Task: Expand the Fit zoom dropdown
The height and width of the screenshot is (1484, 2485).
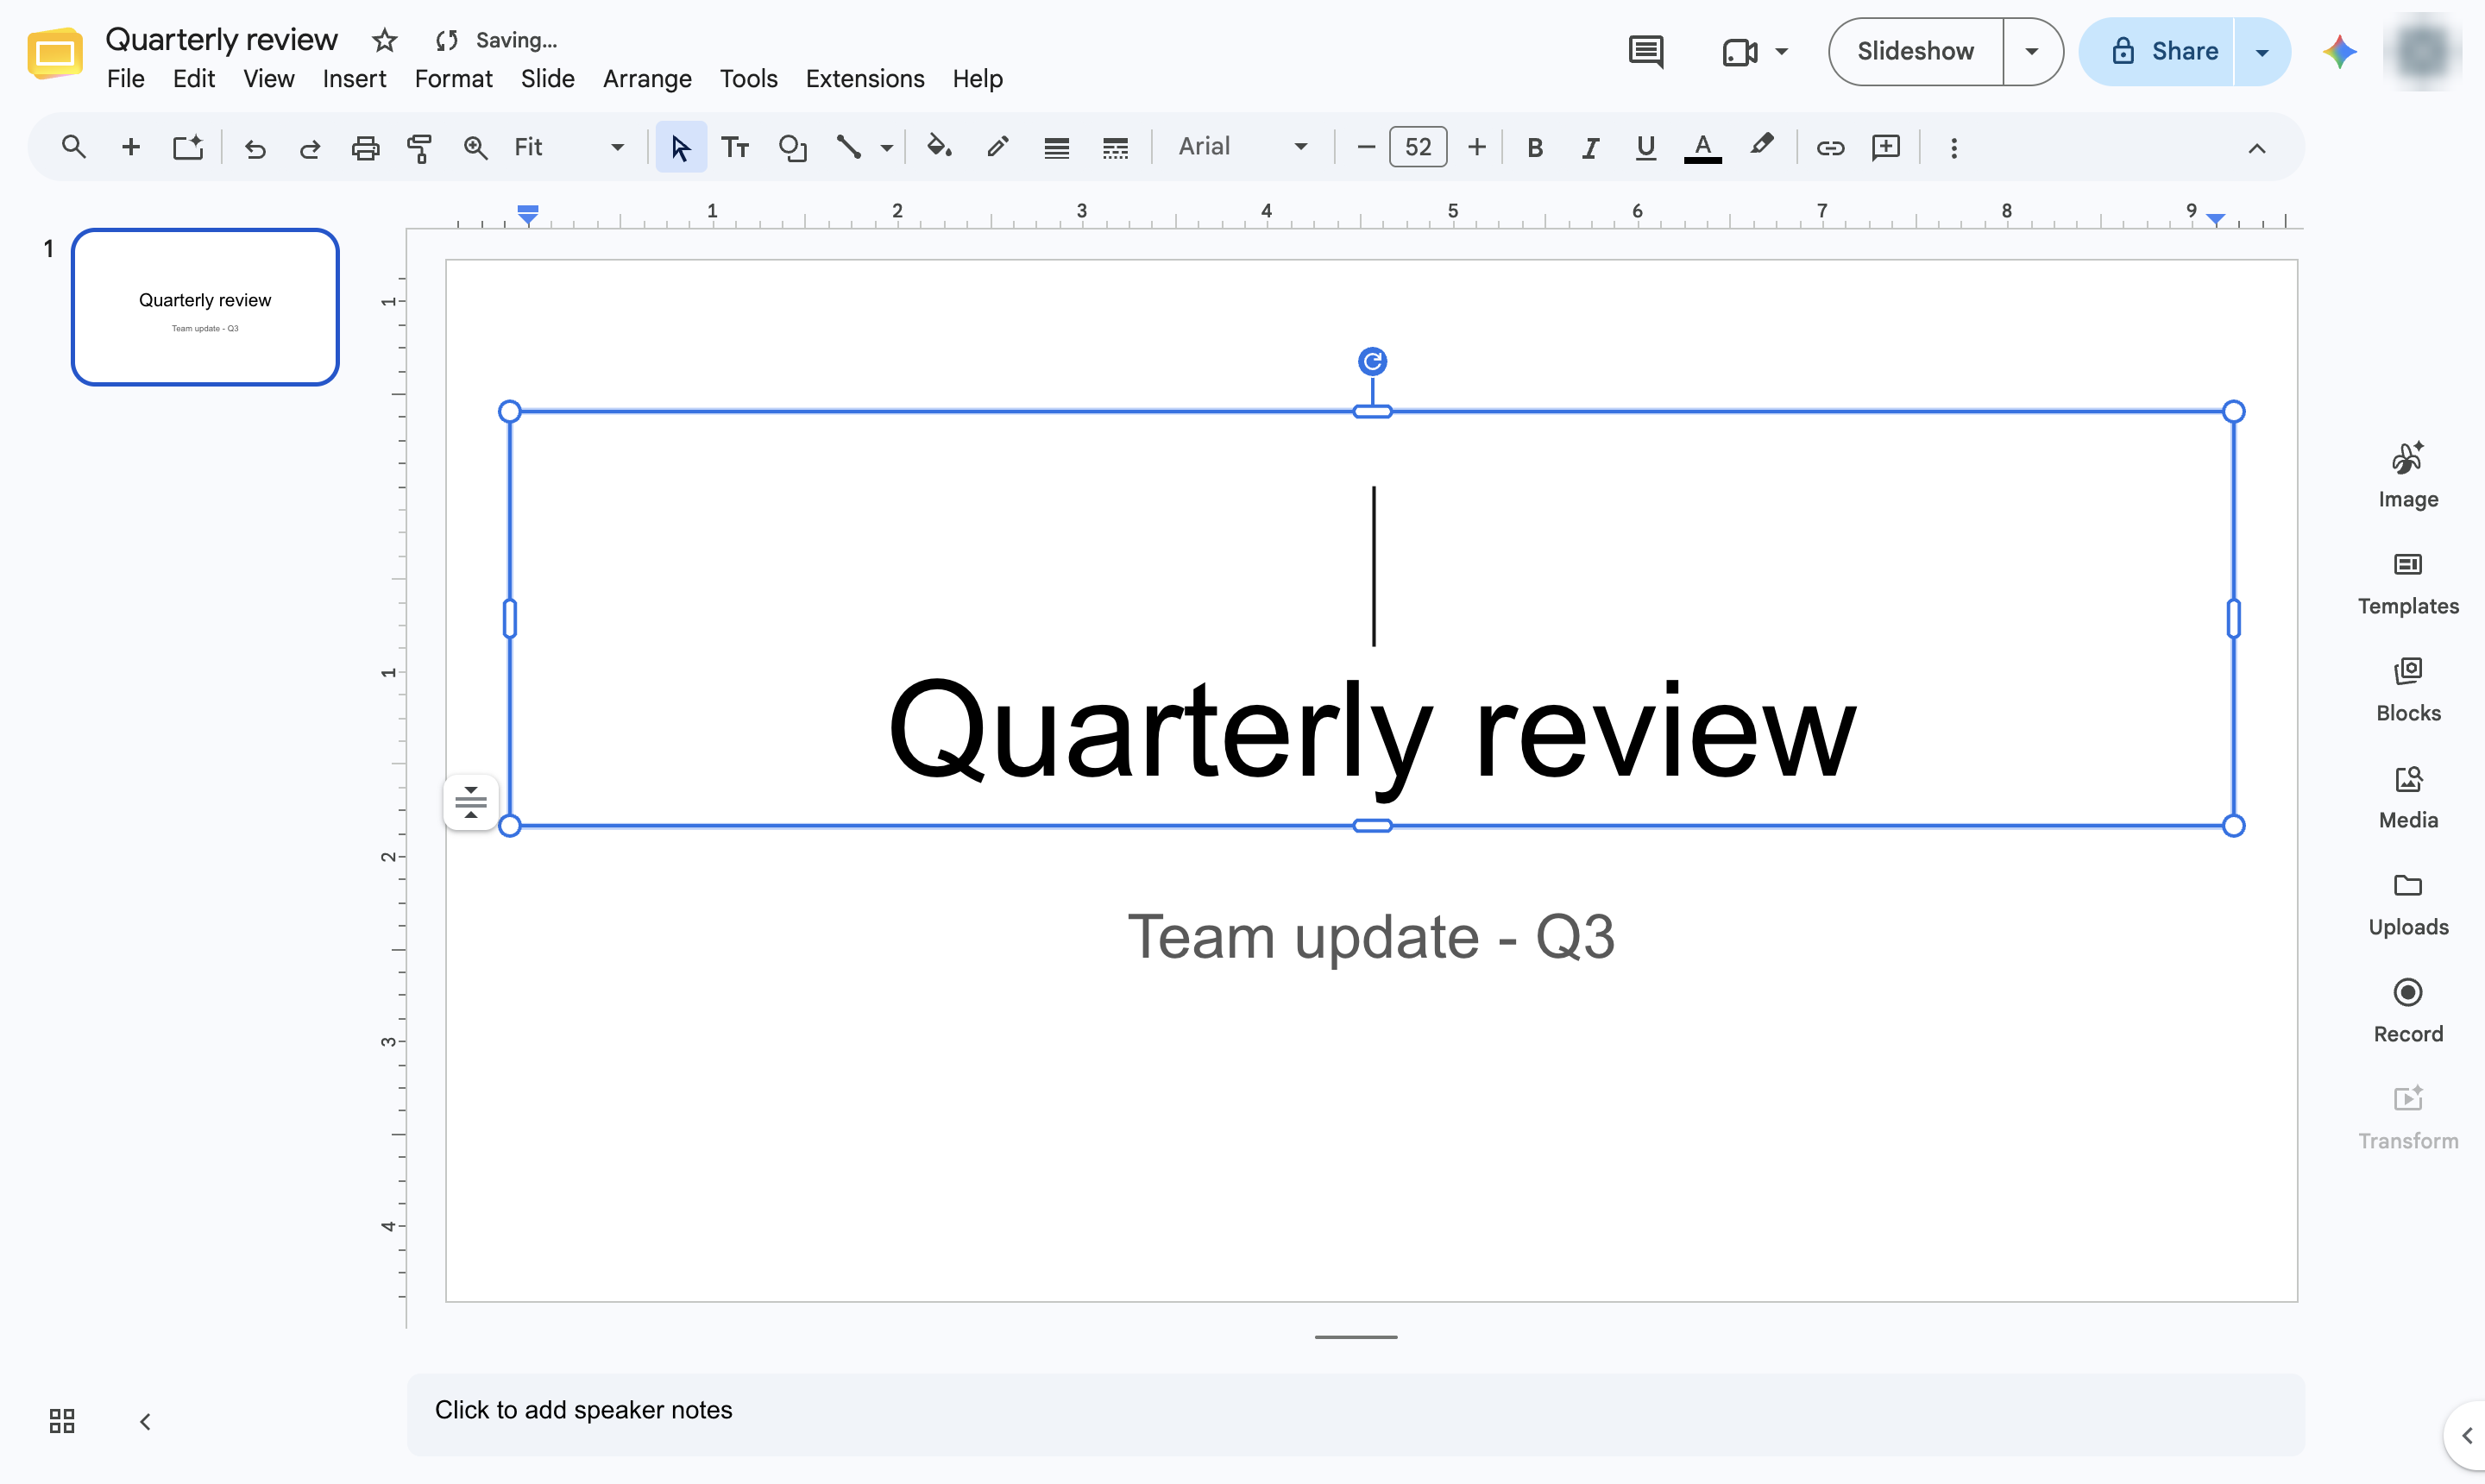Action: 568,147
